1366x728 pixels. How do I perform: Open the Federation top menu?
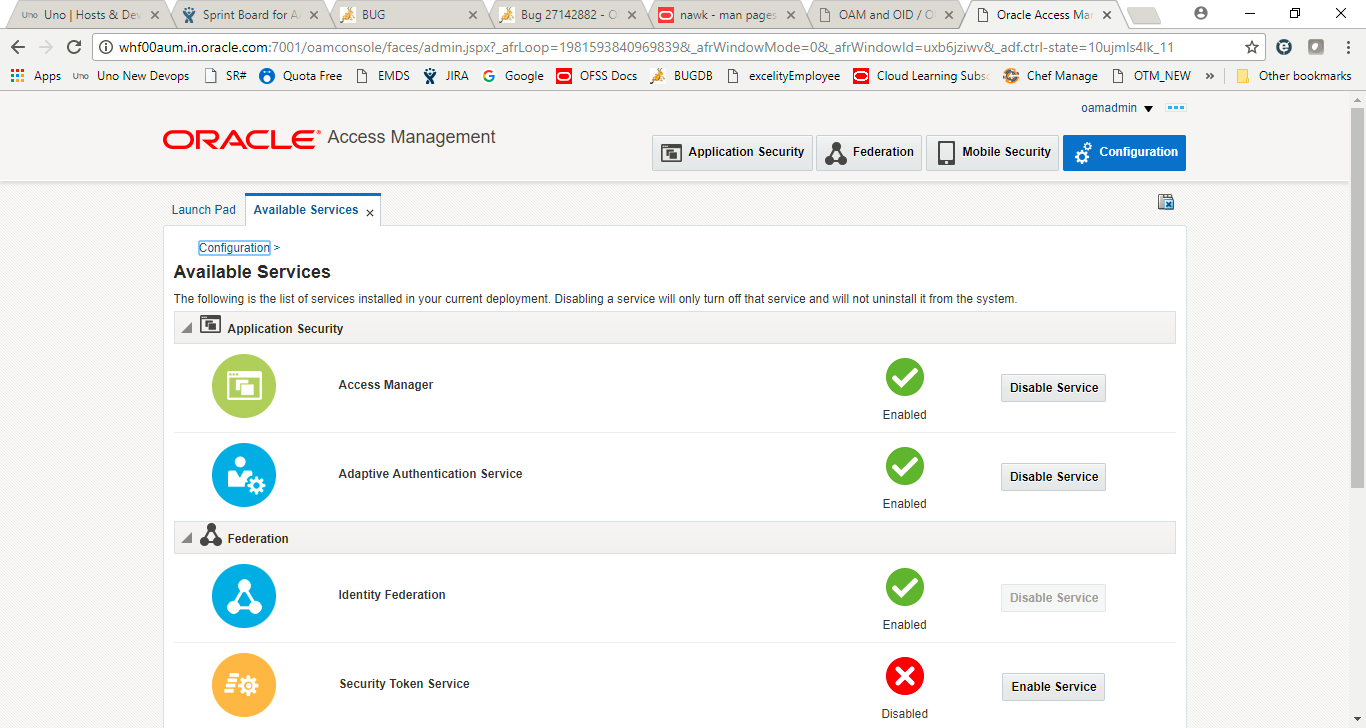[x=869, y=153]
